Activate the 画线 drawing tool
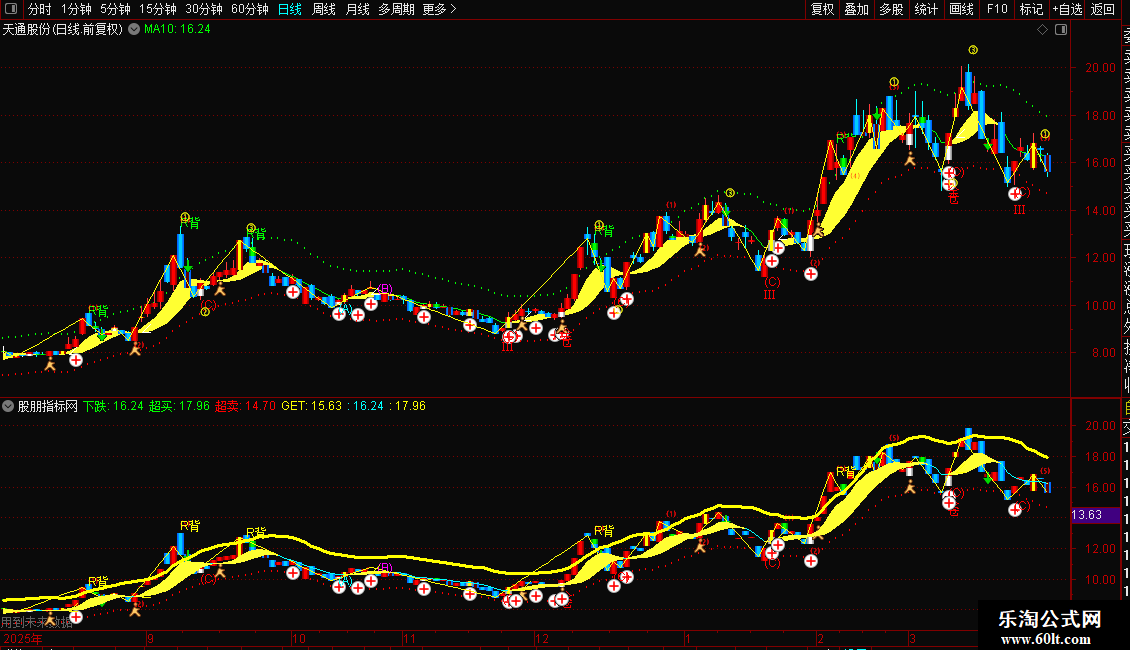The image size is (1130, 650). coord(961,9)
